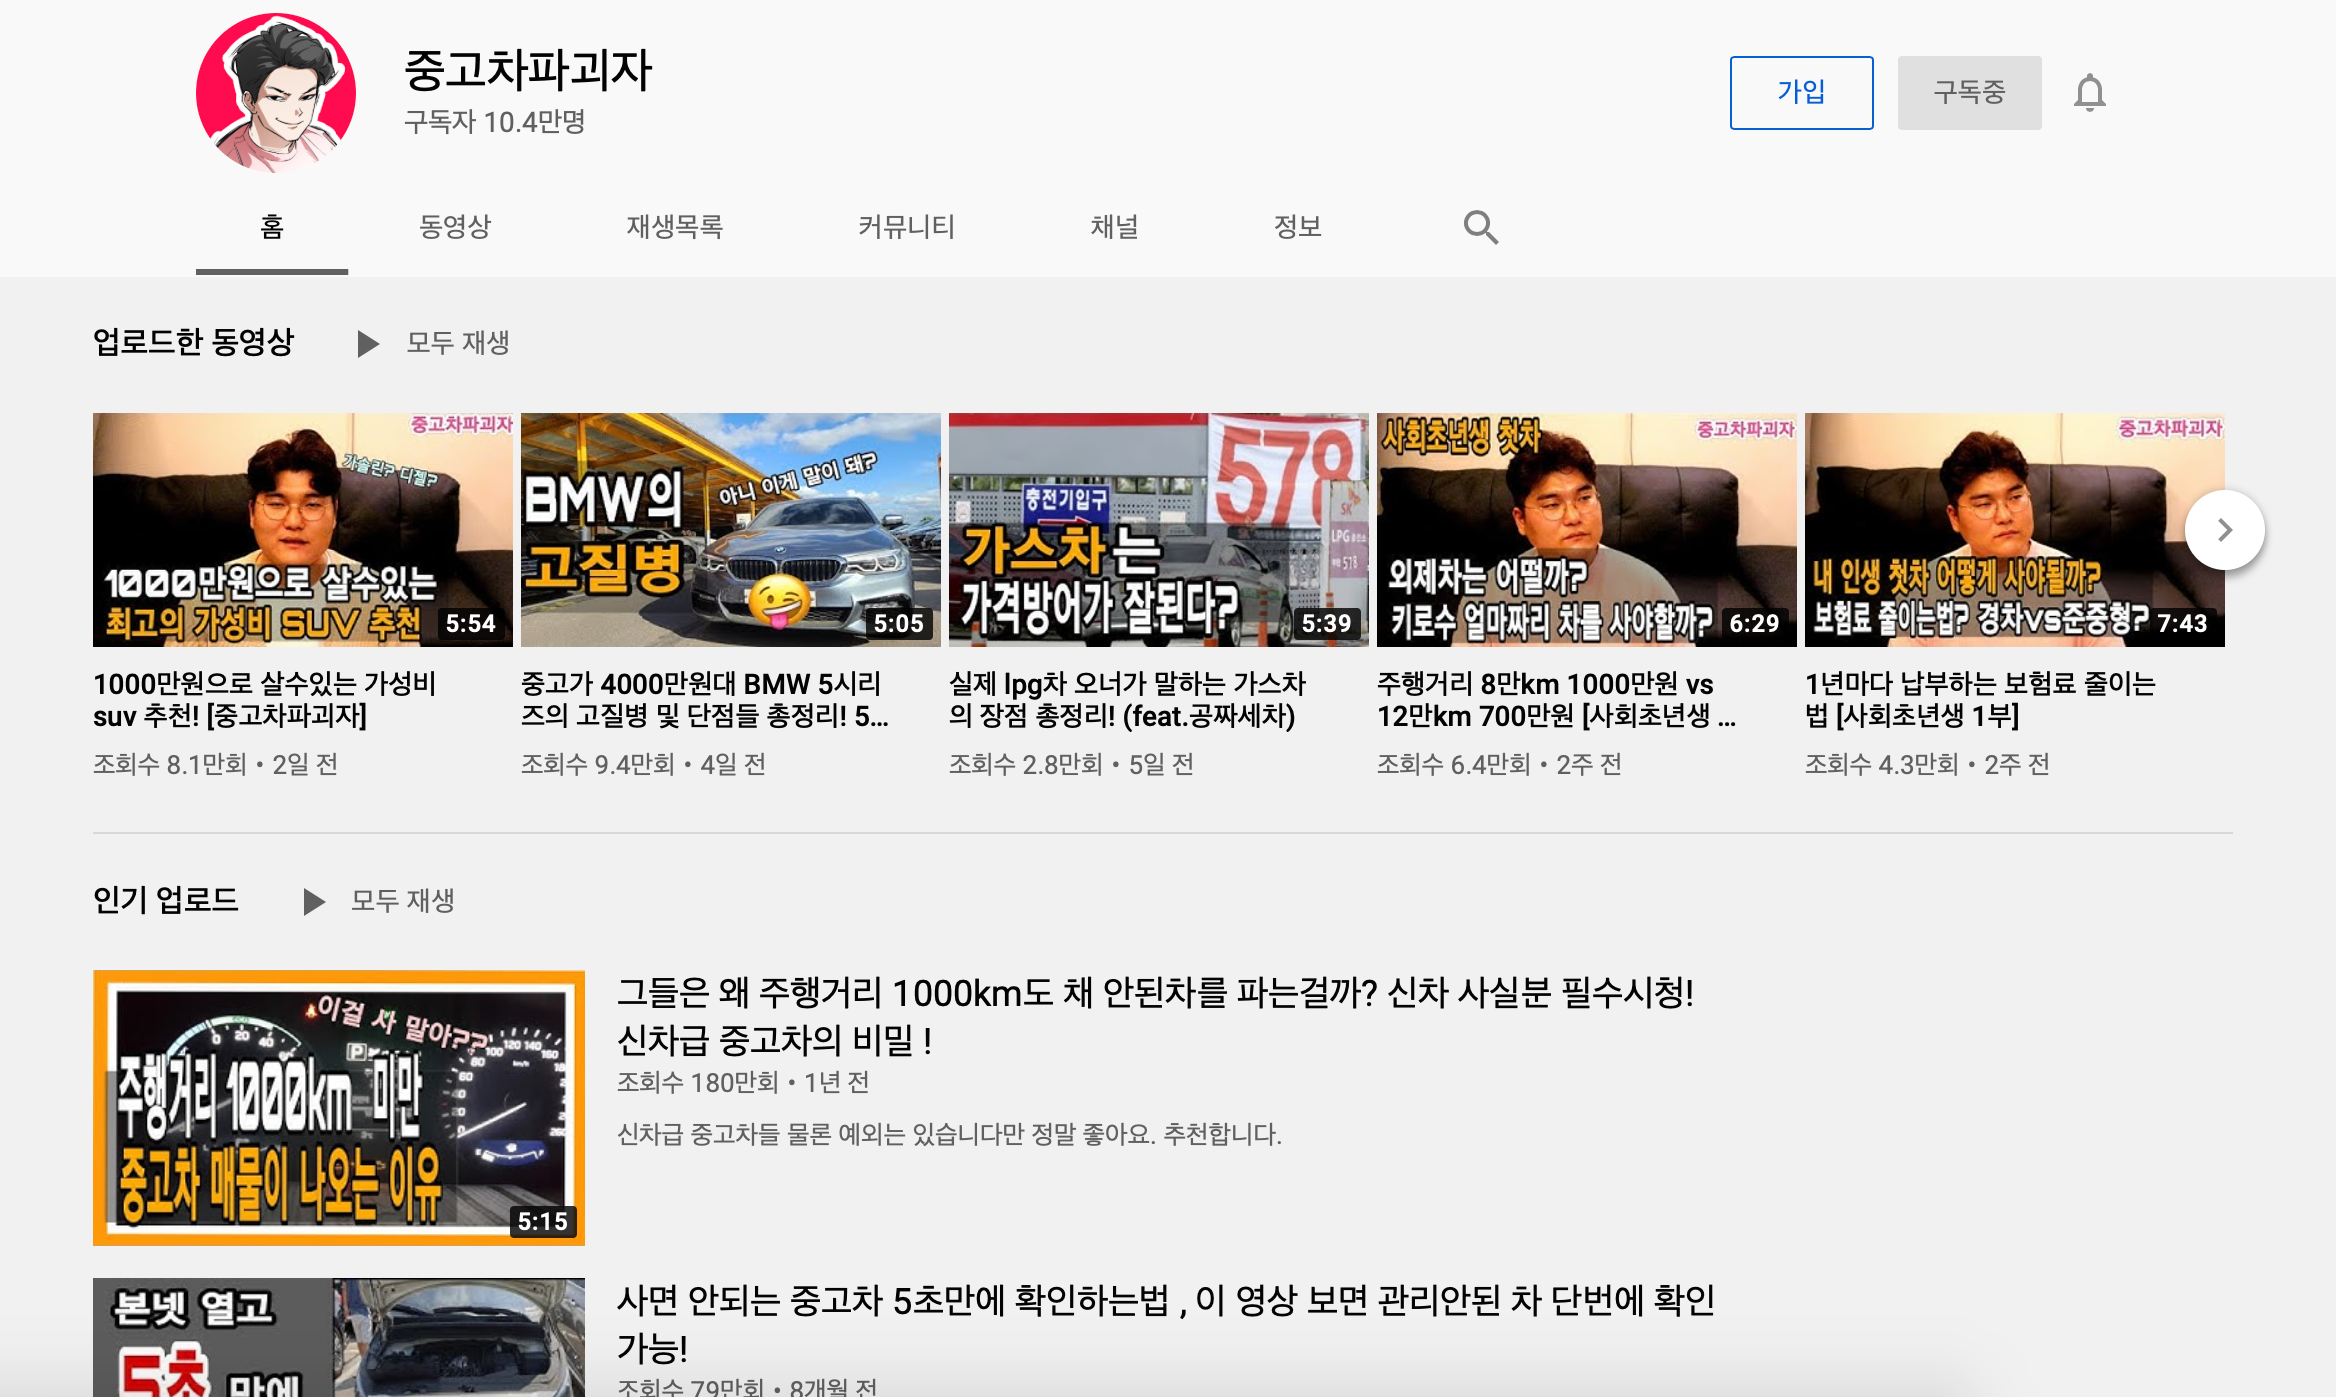Switch to the 동영상 tab
Screen dimensions: 2336x1397
455,227
